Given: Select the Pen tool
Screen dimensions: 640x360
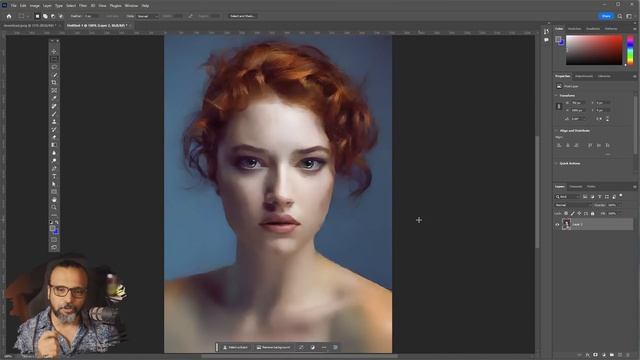Looking at the screenshot, I should (54, 169).
